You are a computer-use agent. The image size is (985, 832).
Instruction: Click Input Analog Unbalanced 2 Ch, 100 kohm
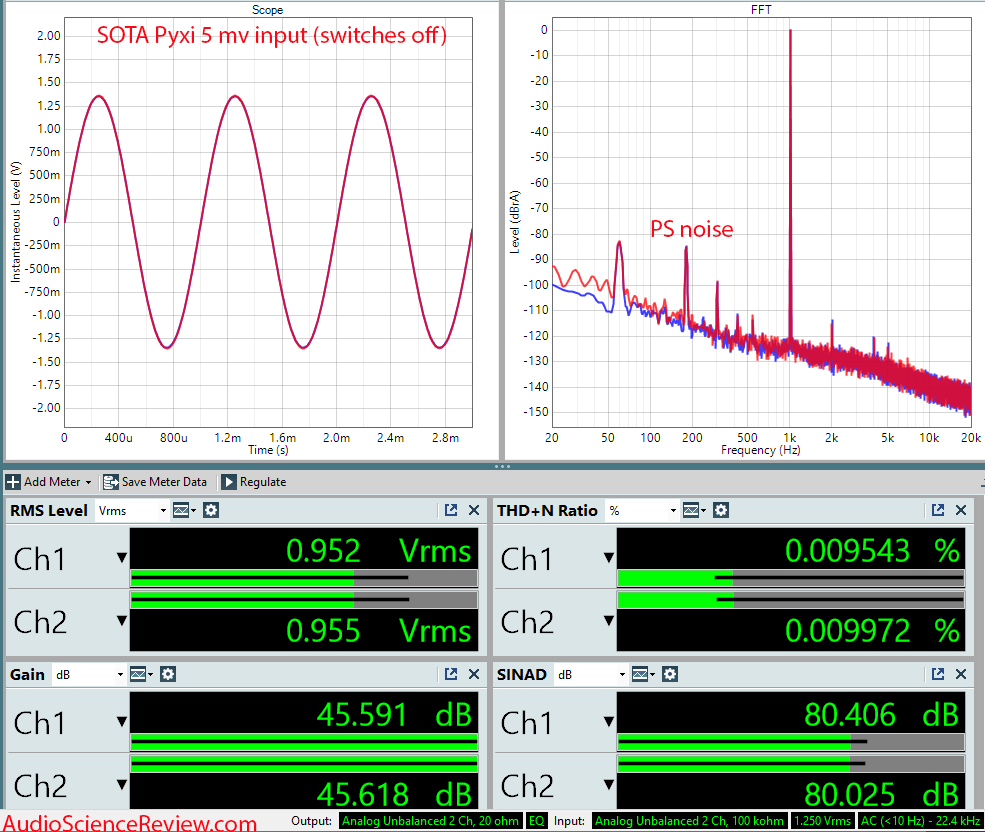[689, 821]
